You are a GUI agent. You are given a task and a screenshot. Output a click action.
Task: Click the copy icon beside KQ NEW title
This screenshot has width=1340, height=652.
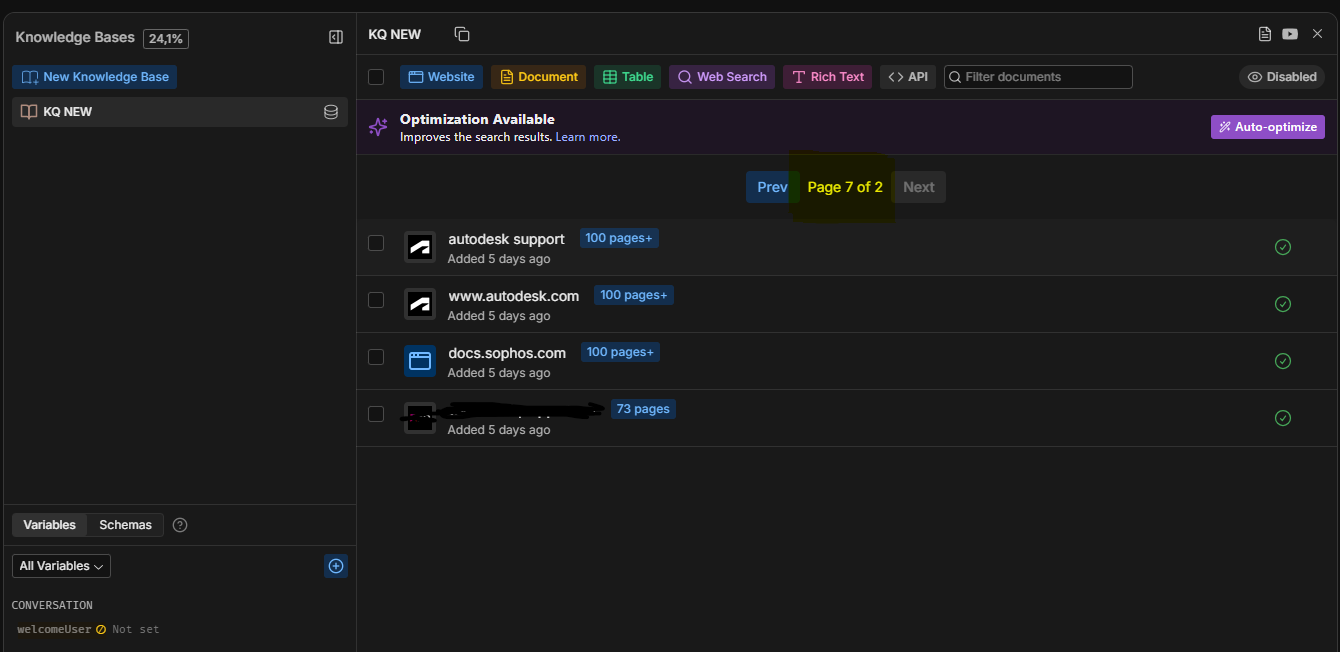[x=462, y=34]
